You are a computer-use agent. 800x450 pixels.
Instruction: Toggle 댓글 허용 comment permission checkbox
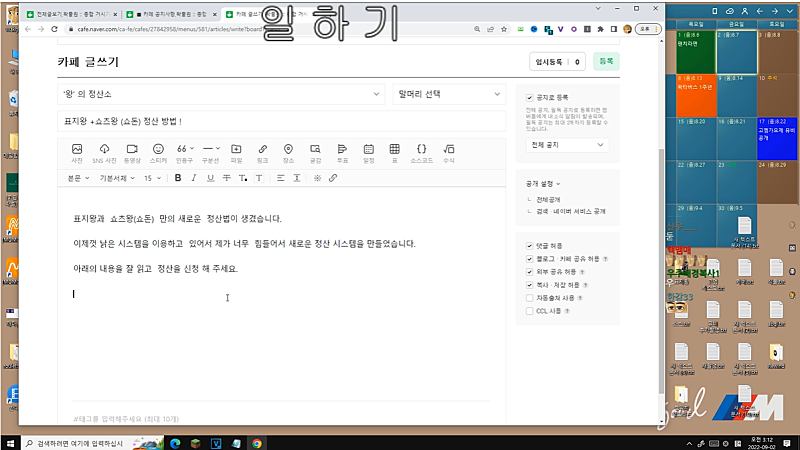tap(530, 245)
